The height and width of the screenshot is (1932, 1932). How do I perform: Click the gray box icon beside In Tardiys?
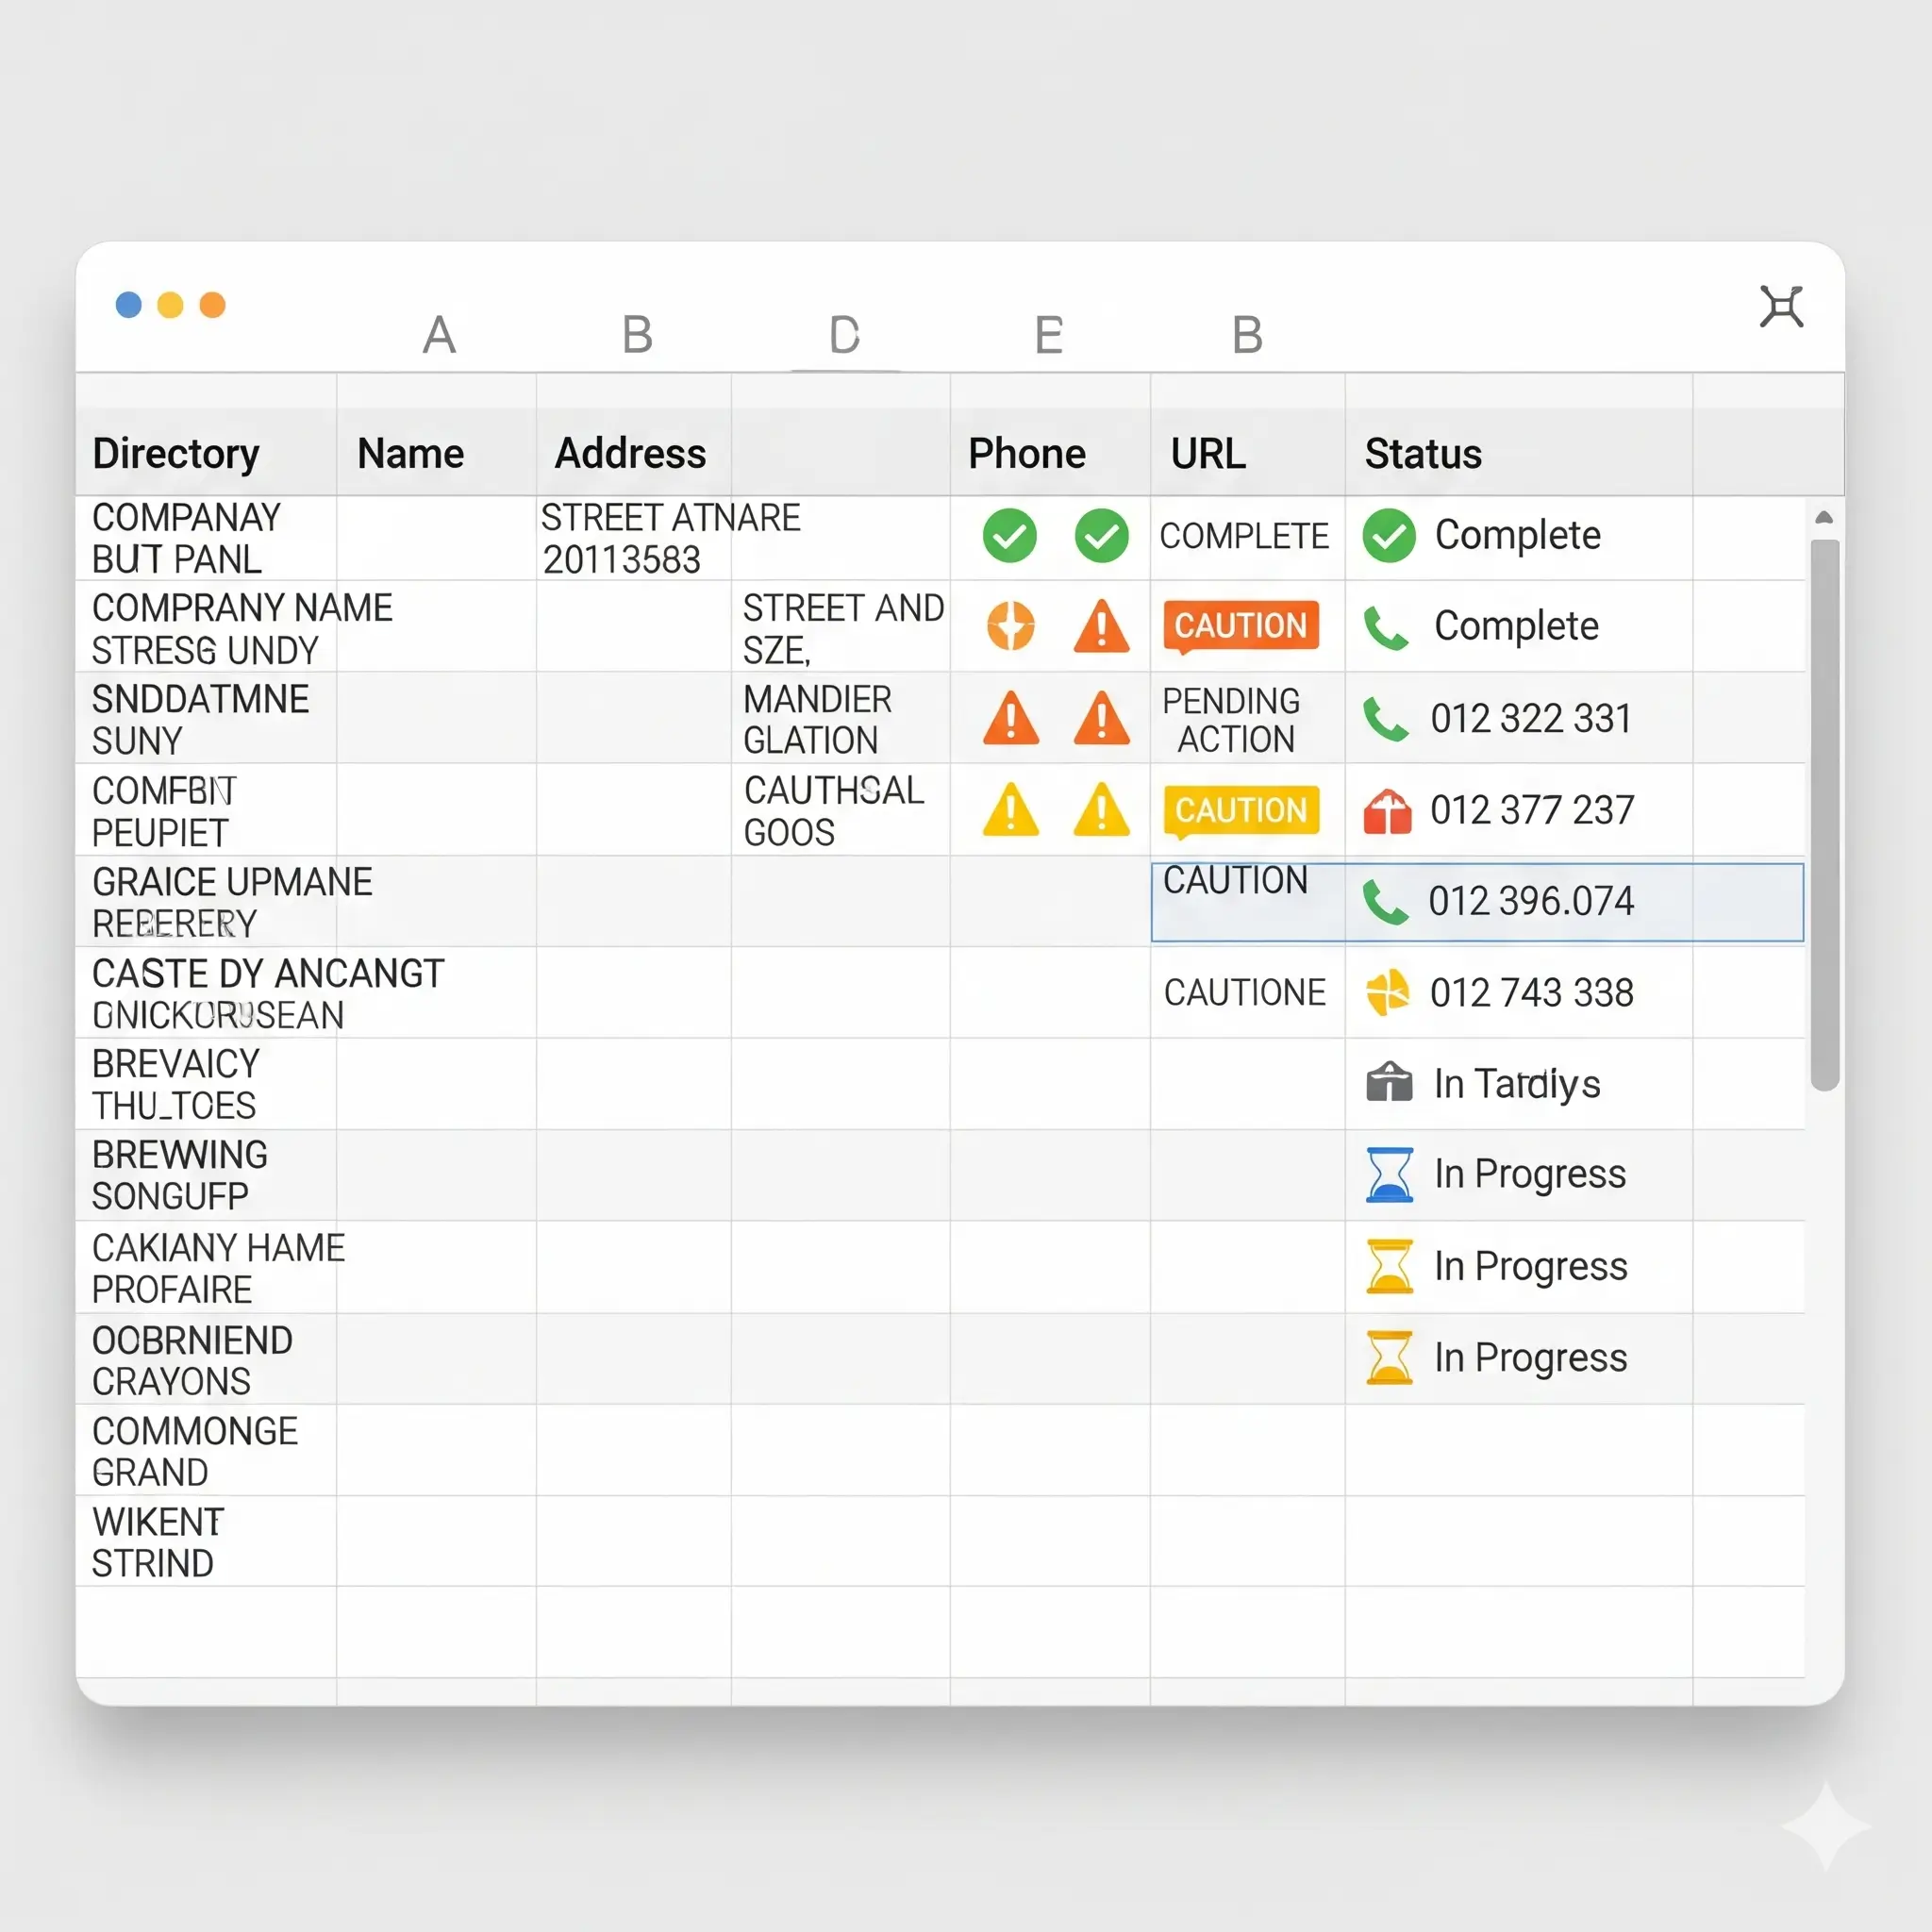1389,1082
